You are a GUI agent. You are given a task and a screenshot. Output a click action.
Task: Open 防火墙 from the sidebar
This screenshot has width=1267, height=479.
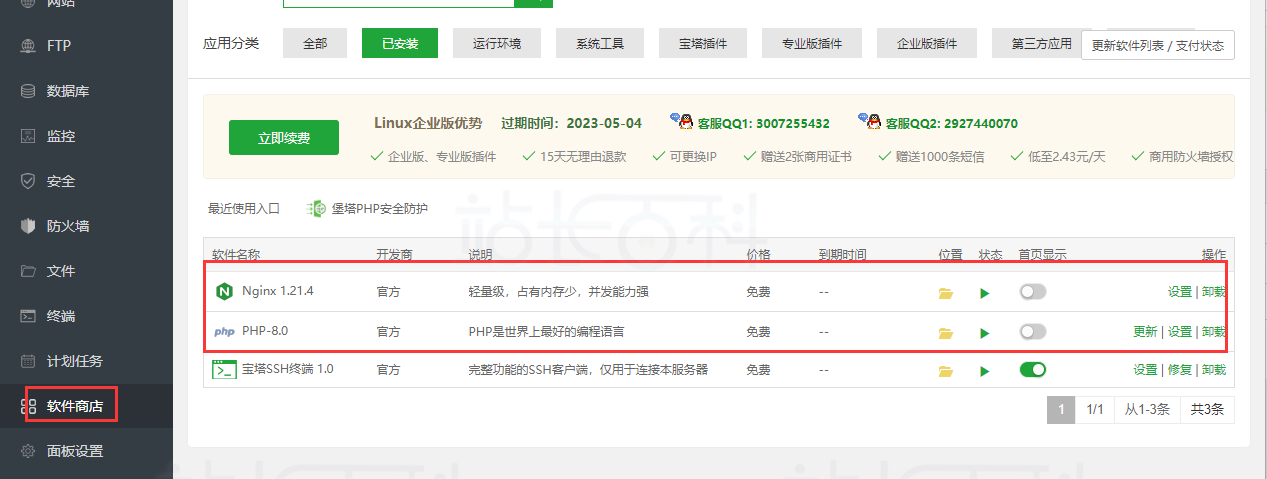pos(67,226)
